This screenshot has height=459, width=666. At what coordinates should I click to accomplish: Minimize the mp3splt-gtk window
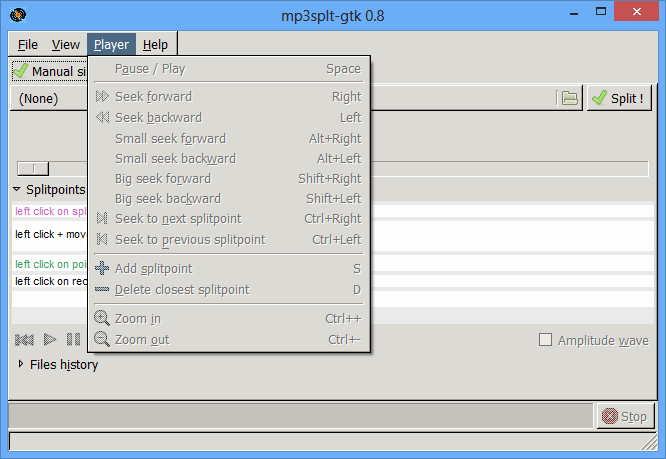[574, 13]
